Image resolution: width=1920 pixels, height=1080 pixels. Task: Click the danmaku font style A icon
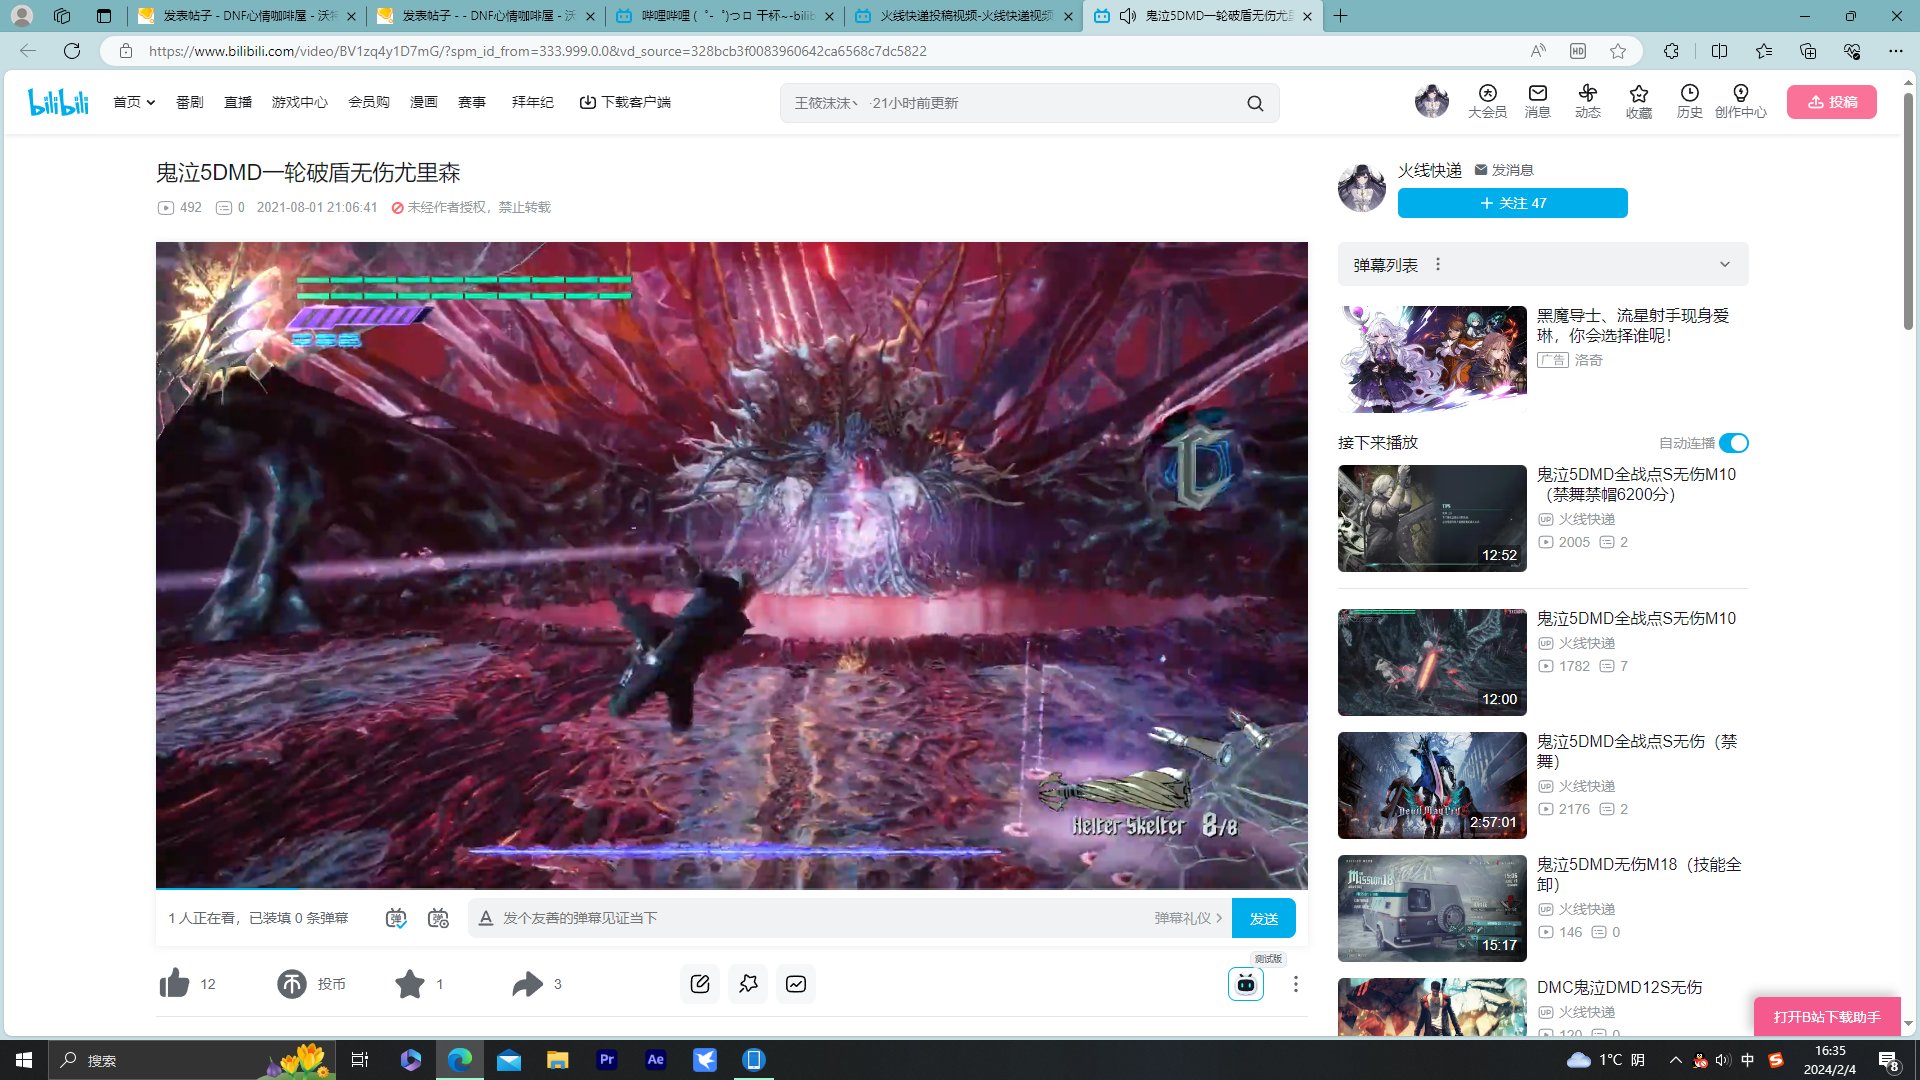(486, 918)
